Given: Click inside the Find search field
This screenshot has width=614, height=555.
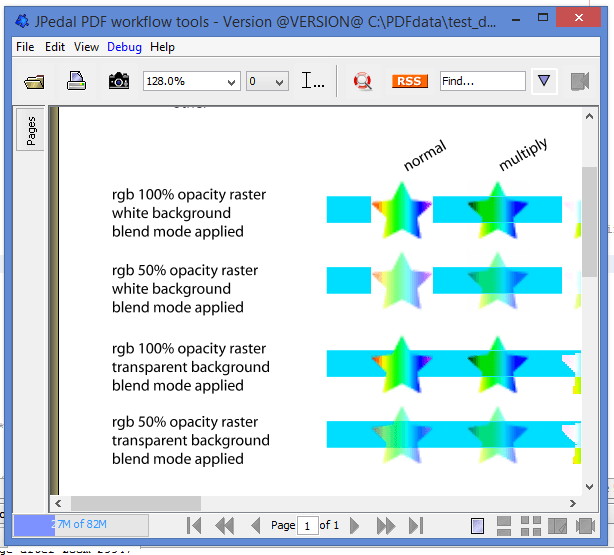Looking at the screenshot, I should (x=481, y=82).
